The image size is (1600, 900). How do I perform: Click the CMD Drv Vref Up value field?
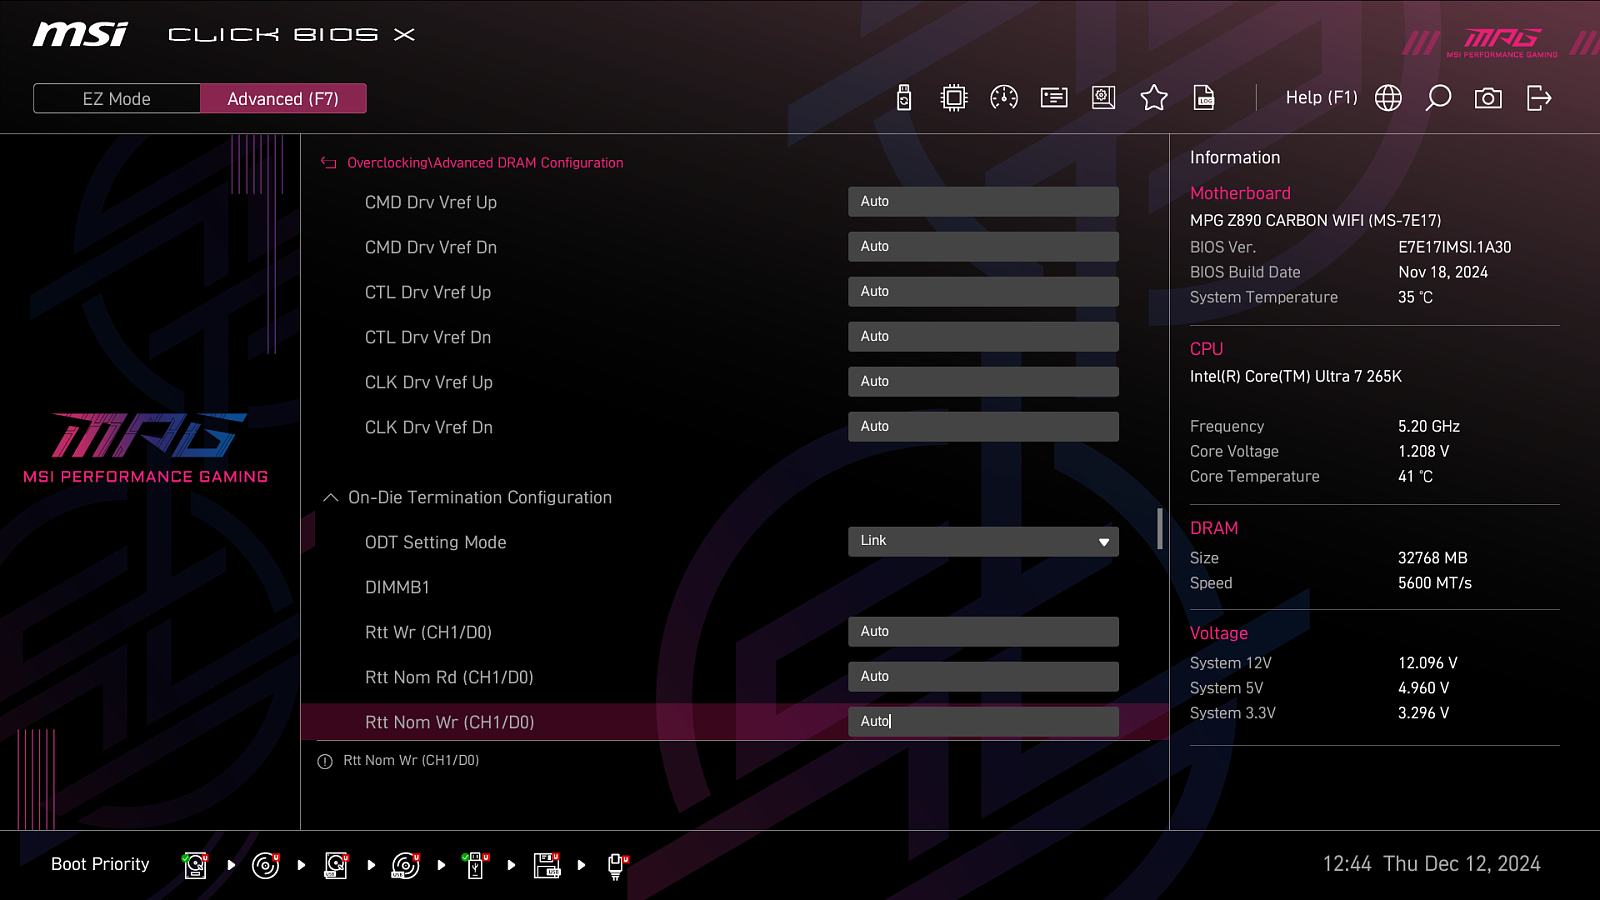point(983,202)
